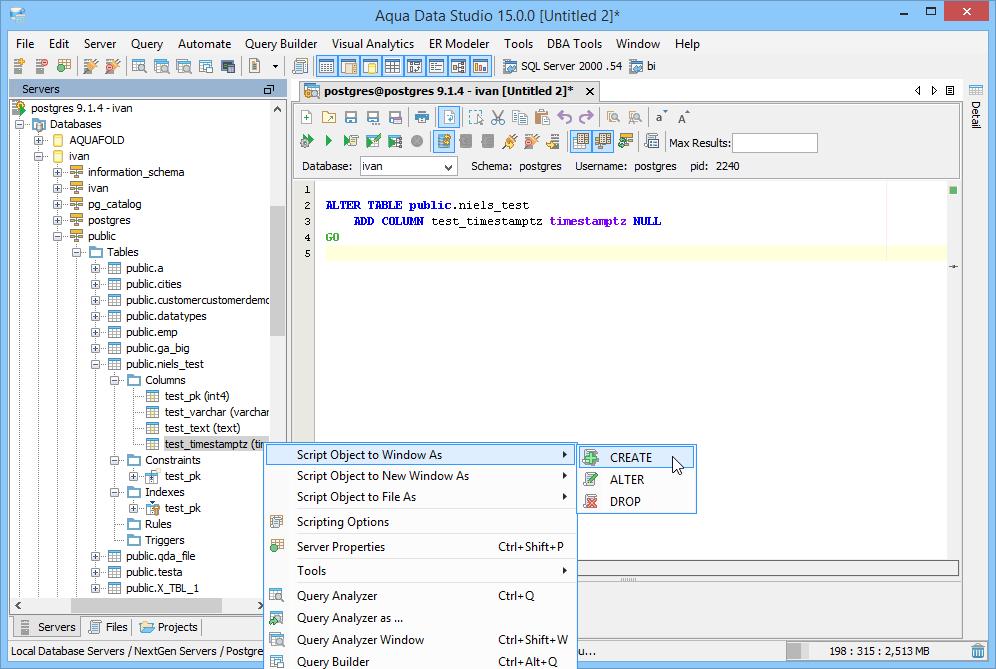Image resolution: width=996 pixels, height=669 pixels.
Task: Click the execute double-arrow gear icon
Action: [x=306, y=141]
